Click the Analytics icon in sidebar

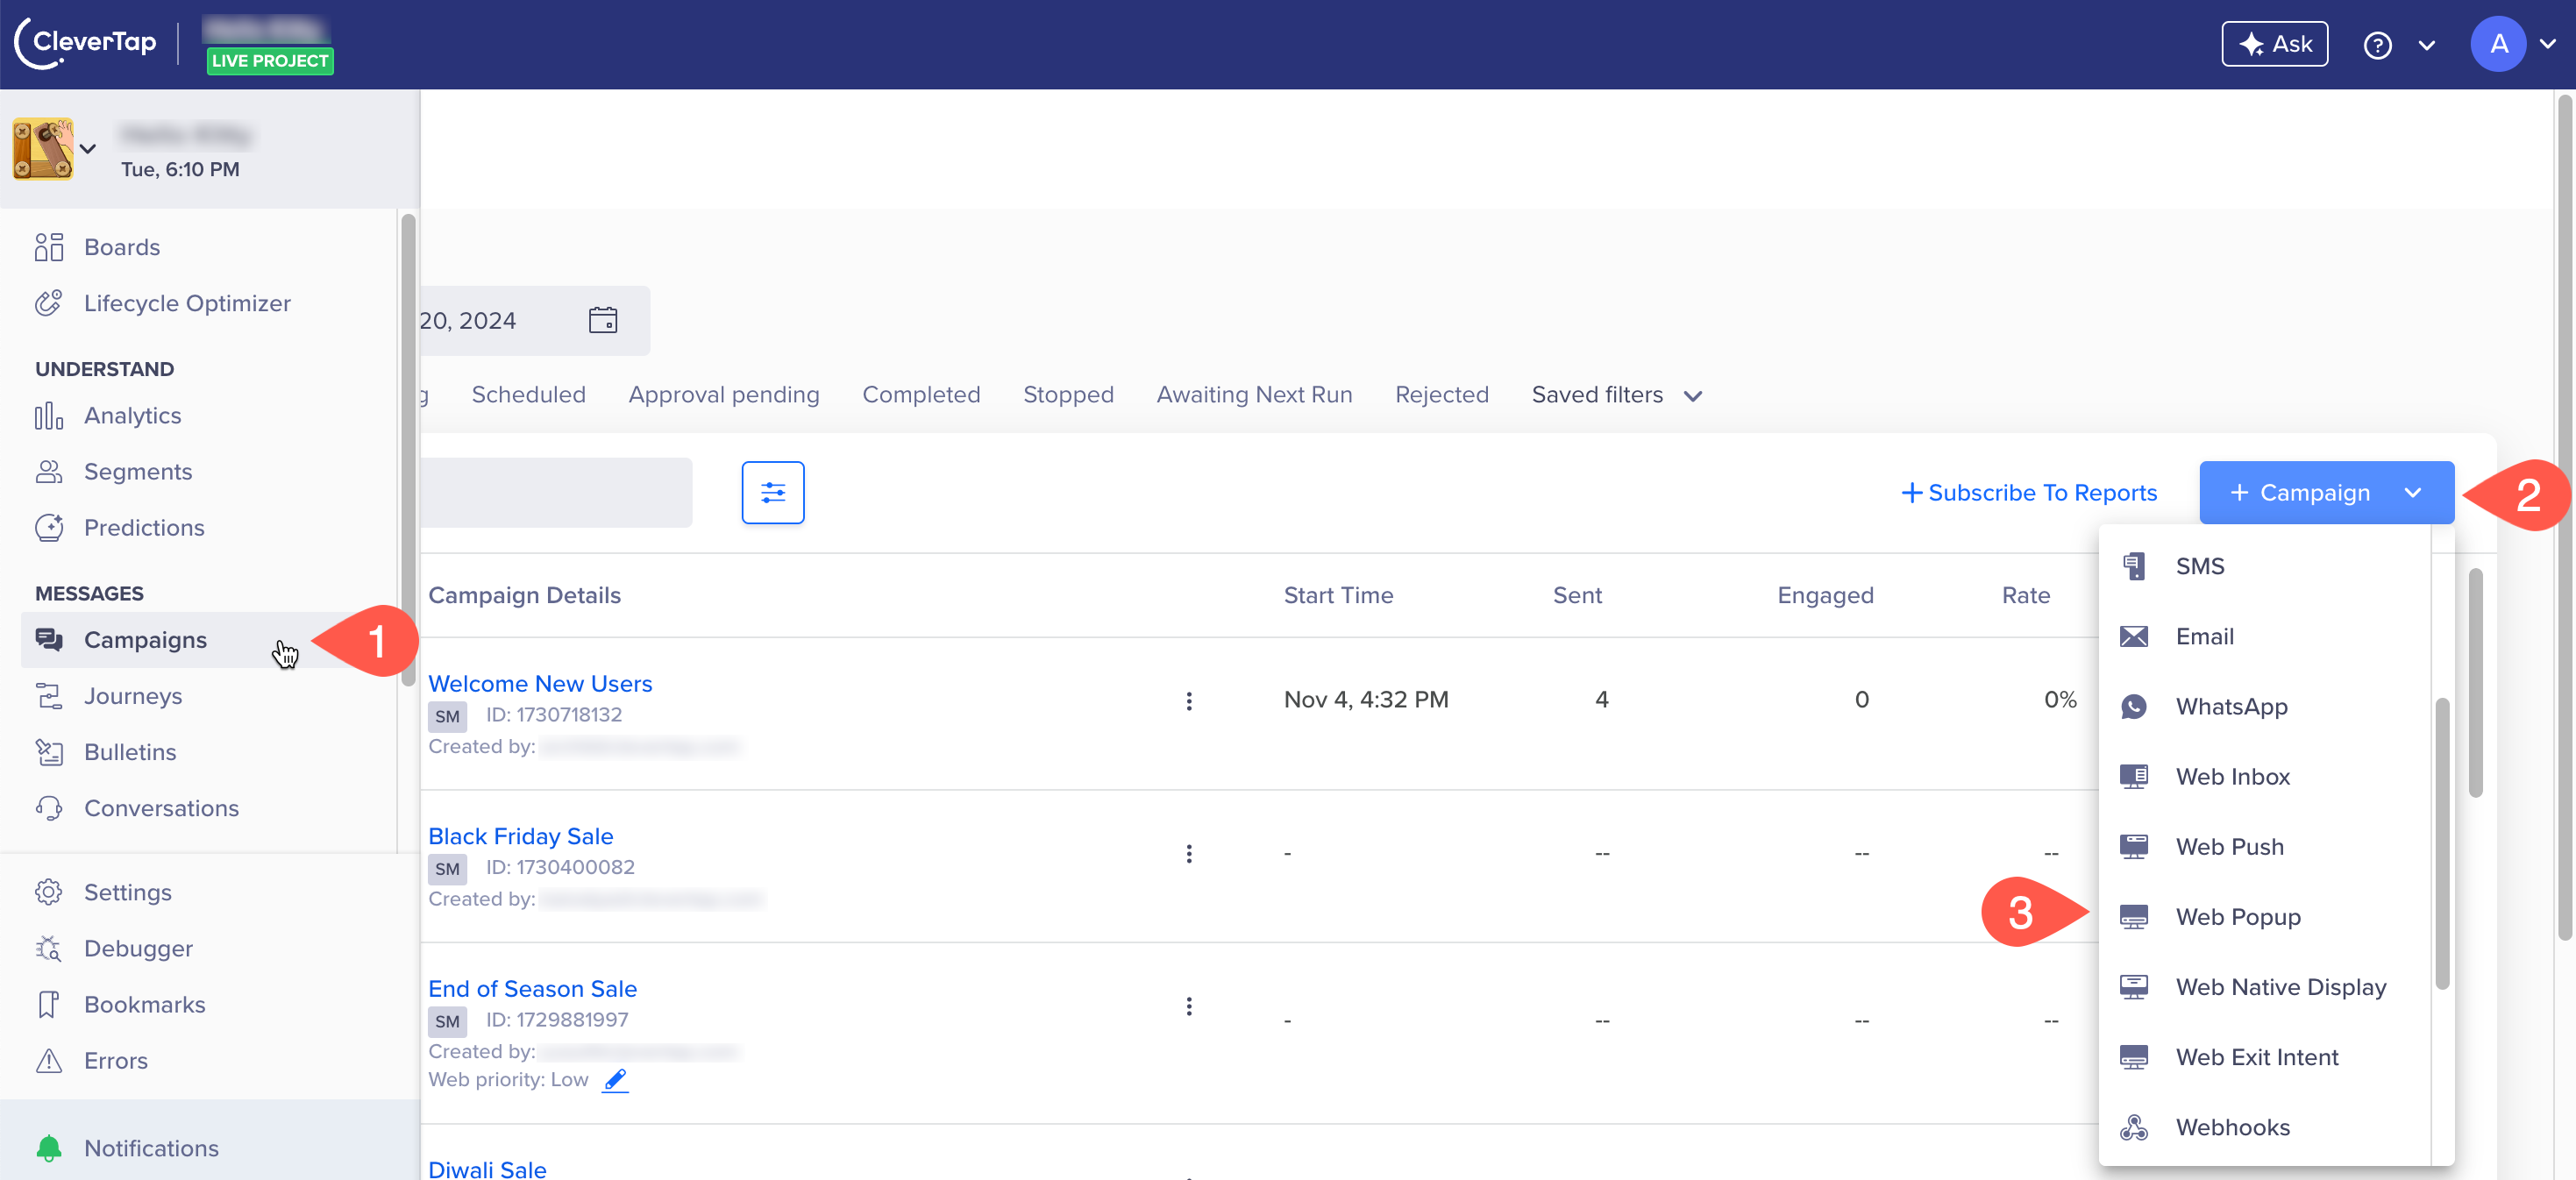pyautogui.click(x=49, y=414)
